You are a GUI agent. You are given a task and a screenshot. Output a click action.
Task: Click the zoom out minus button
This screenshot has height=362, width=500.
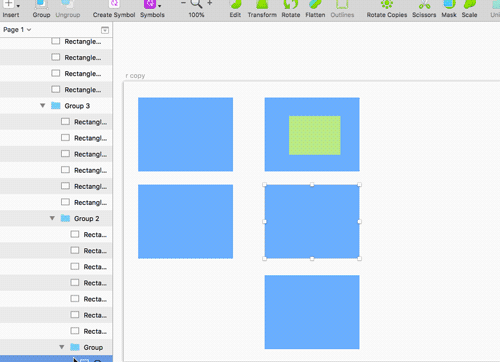coord(183,3)
